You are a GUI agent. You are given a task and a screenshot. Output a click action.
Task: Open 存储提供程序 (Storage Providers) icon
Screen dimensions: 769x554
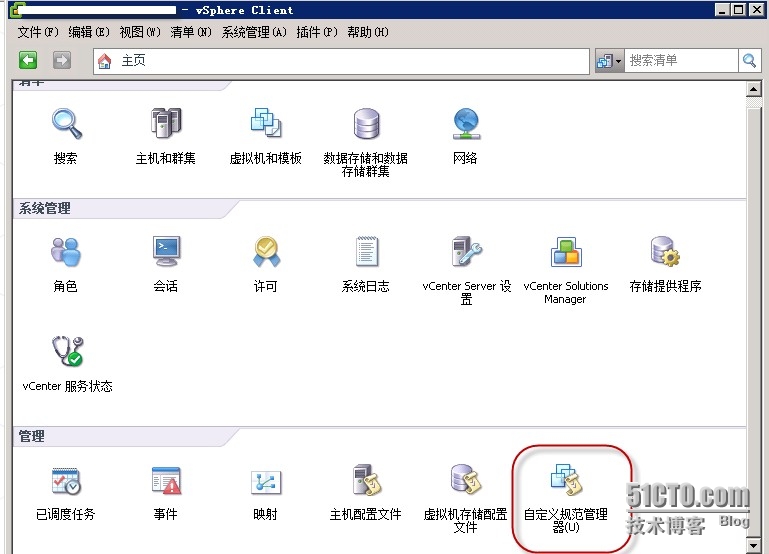665,251
